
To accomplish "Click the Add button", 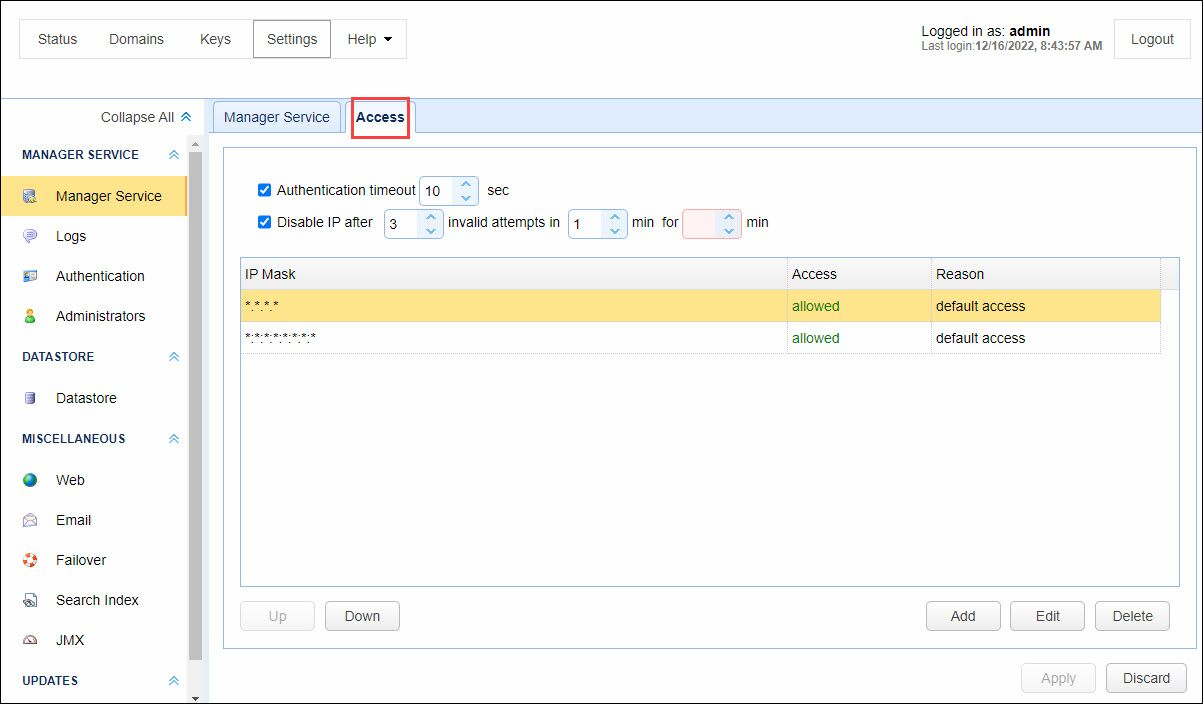I will pos(963,616).
